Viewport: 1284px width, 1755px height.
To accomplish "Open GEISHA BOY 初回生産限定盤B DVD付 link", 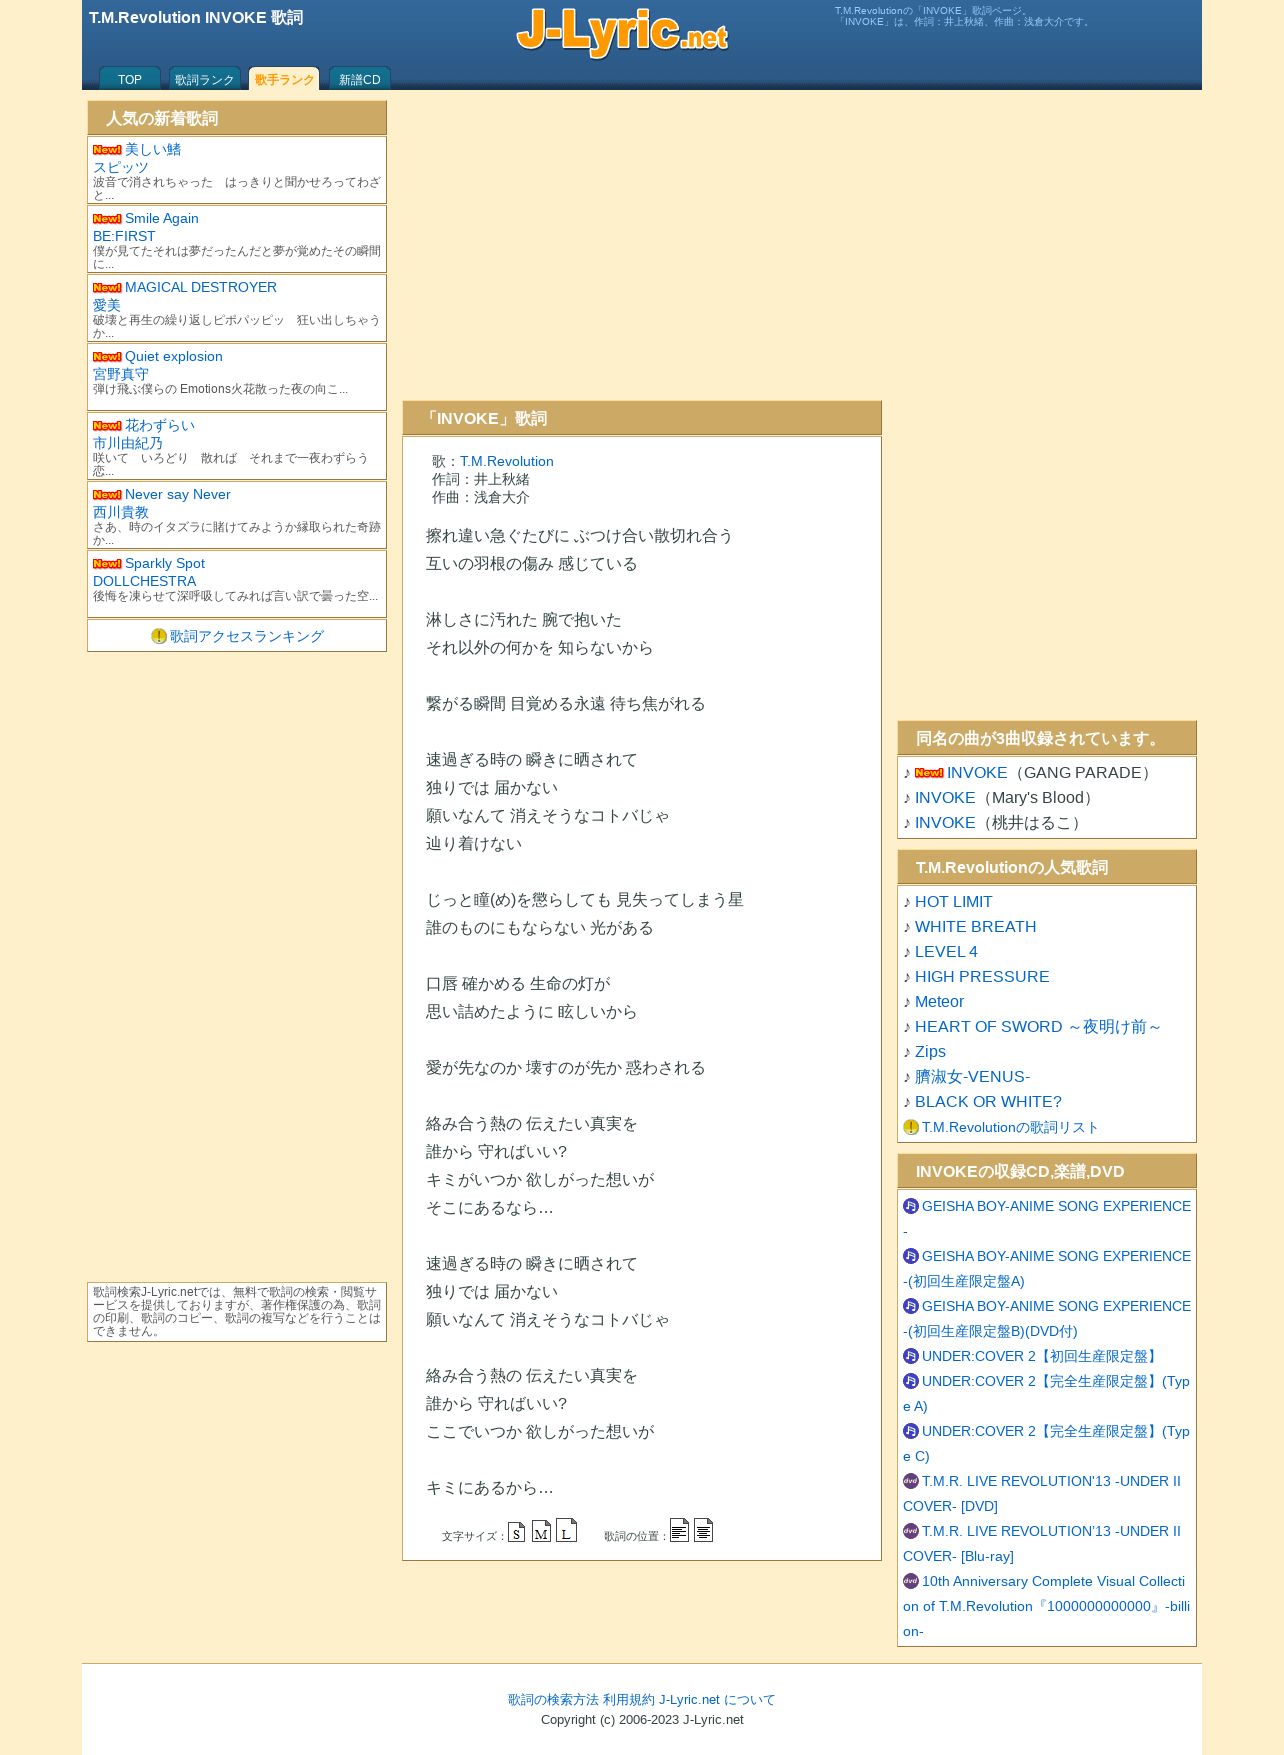I will pyautogui.click(x=1047, y=1318).
